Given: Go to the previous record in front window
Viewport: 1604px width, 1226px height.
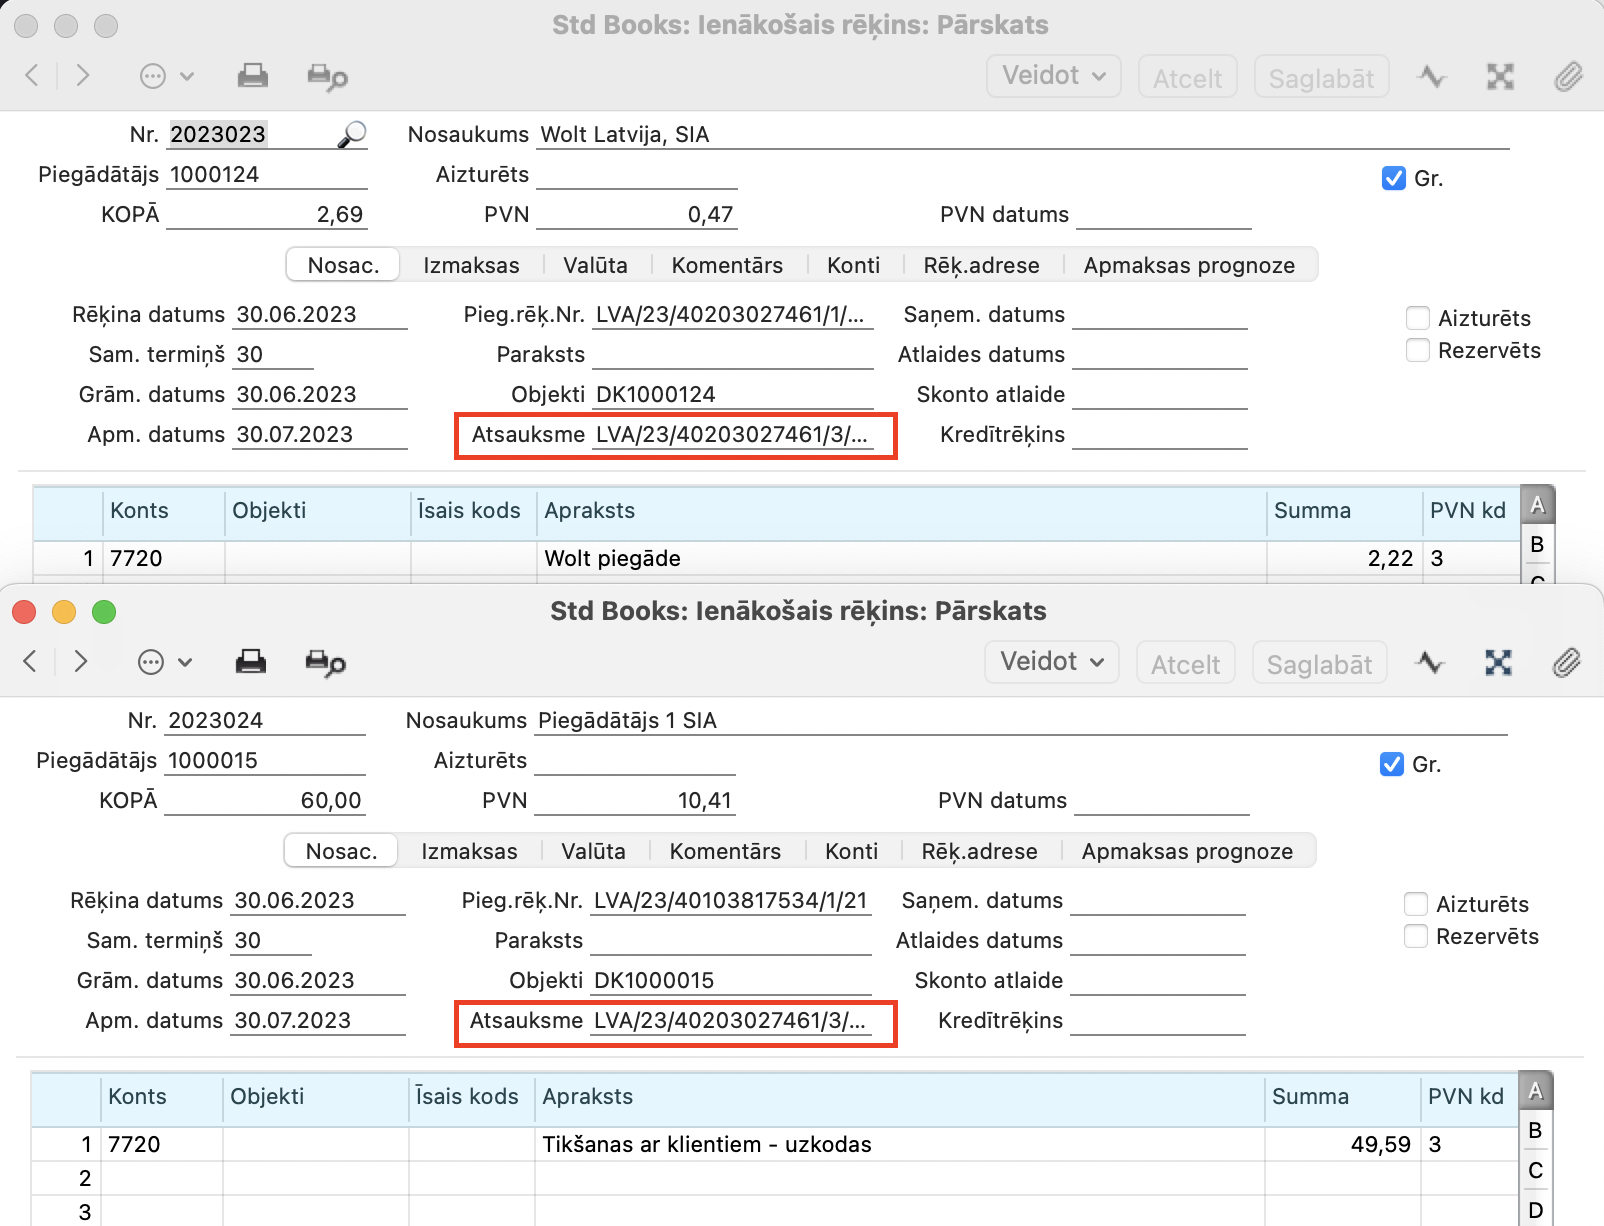Looking at the screenshot, I should point(30,661).
